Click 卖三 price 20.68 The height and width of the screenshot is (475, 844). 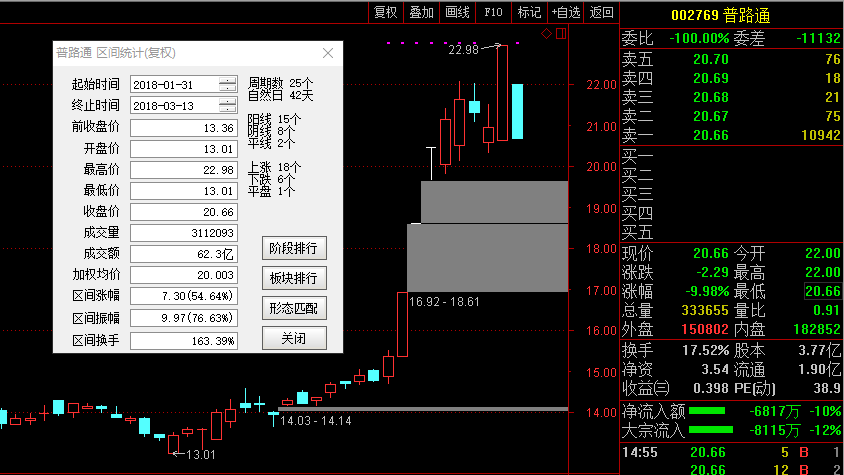point(711,97)
